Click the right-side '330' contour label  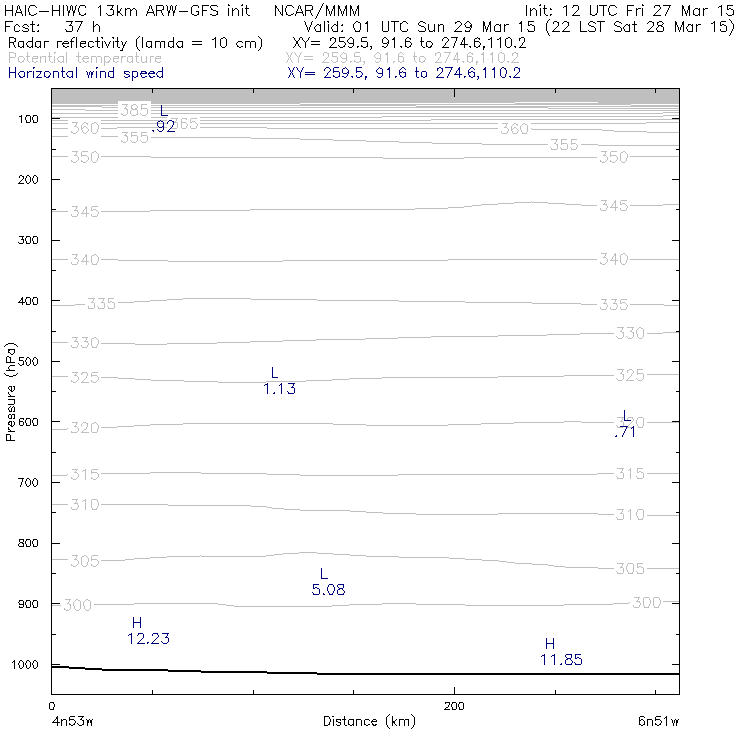[630, 333]
